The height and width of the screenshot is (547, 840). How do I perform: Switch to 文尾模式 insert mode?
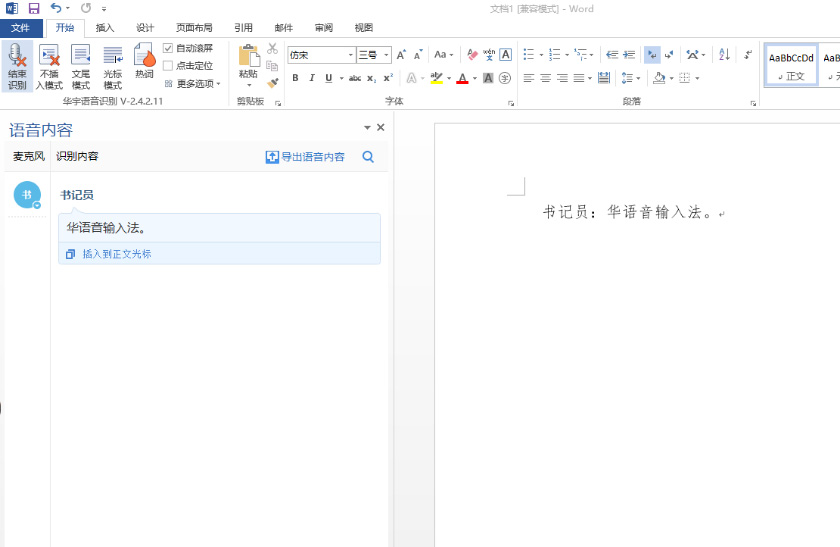[81, 66]
